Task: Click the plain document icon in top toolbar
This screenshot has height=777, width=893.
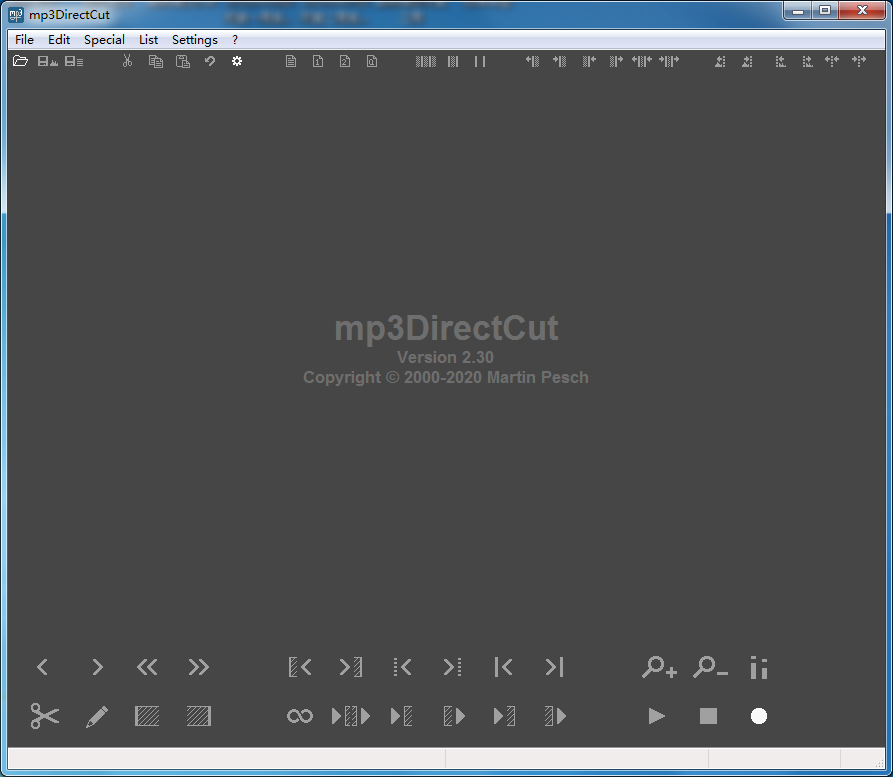Action: point(291,61)
